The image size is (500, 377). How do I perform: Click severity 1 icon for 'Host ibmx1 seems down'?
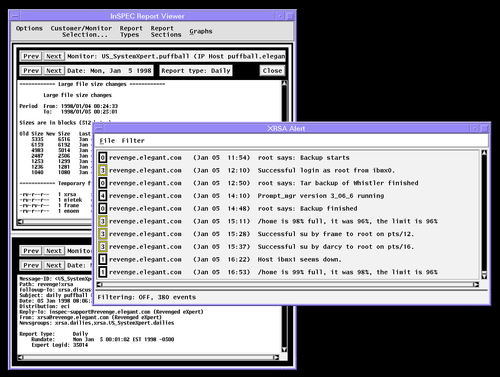[103, 259]
